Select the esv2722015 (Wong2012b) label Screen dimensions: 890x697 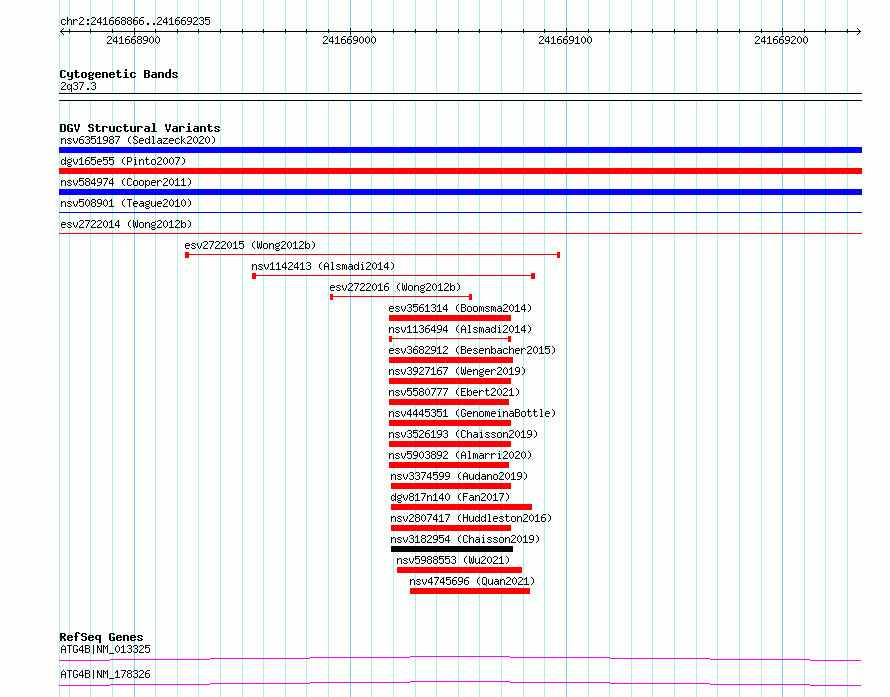point(250,245)
